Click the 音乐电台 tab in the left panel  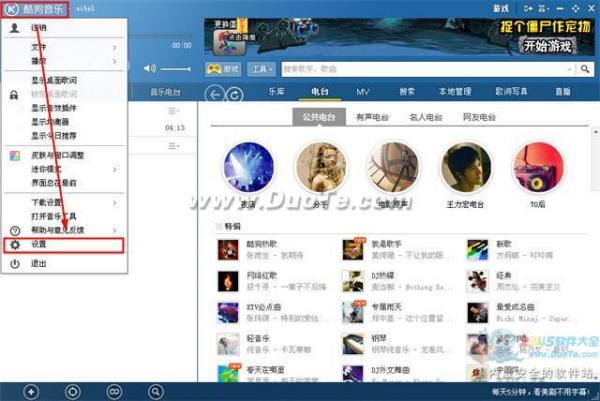[x=165, y=92]
